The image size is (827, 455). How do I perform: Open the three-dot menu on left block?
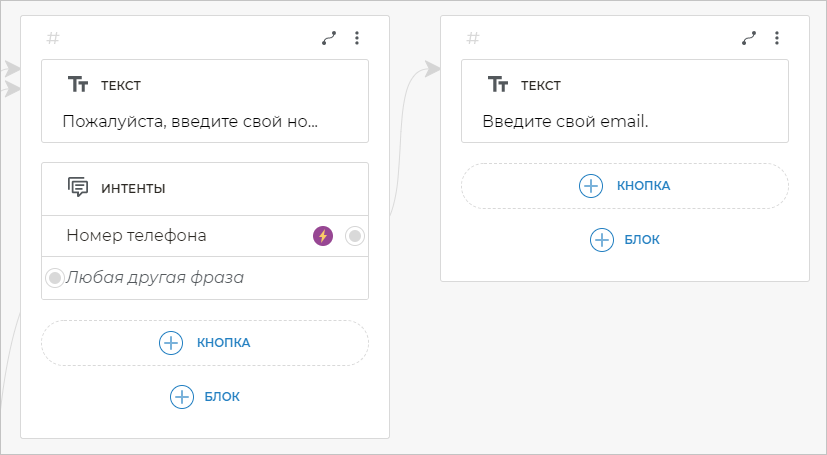click(357, 39)
